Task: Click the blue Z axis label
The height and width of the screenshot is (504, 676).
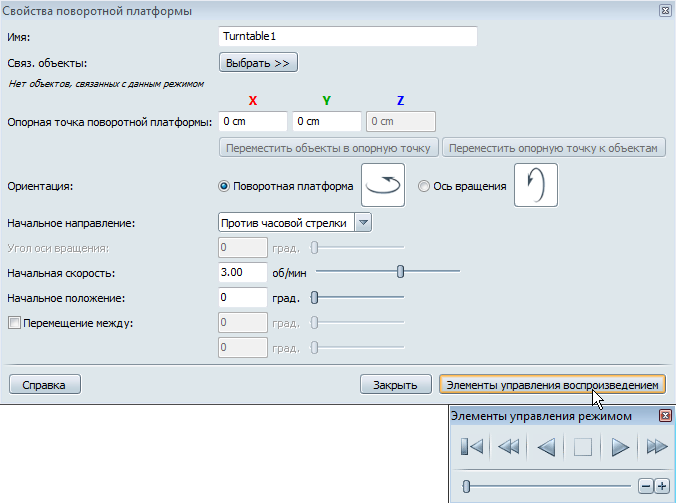Action: (401, 101)
